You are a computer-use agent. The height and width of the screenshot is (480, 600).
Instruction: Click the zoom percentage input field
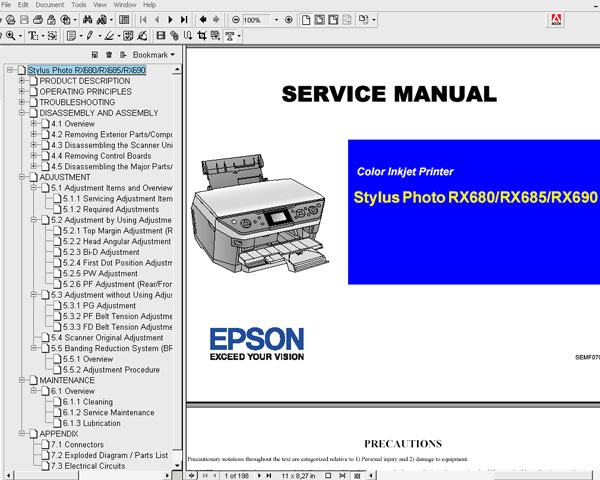(256, 20)
